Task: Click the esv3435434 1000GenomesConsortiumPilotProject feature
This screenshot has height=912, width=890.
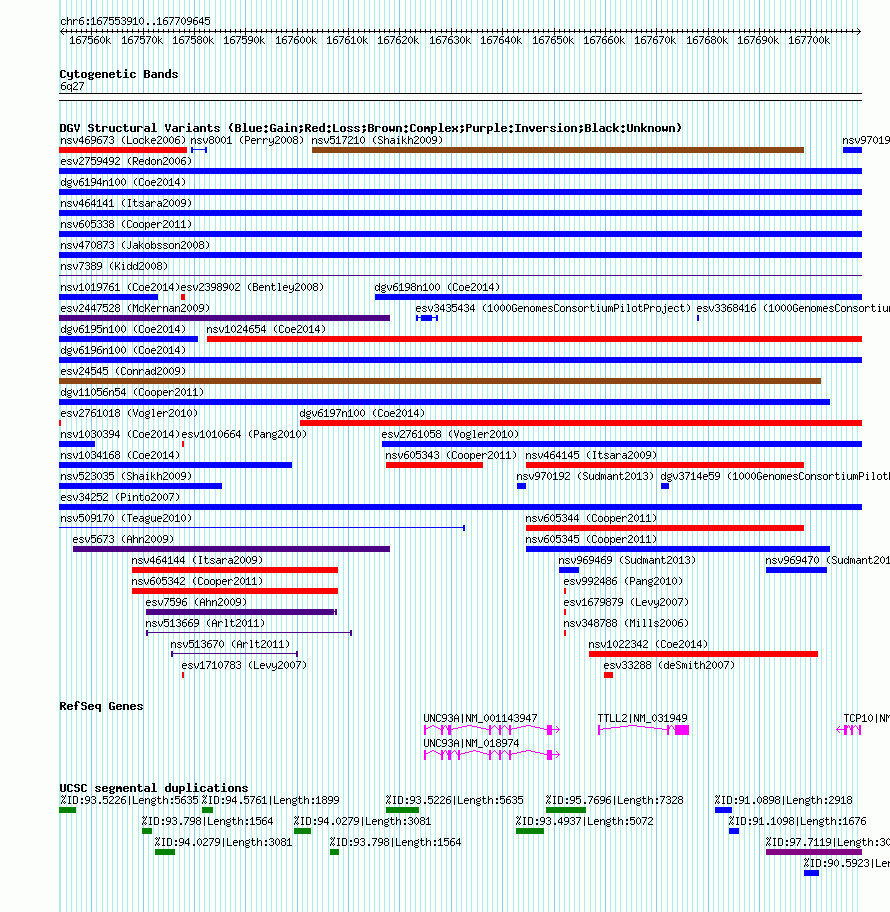Action: (427, 318)
